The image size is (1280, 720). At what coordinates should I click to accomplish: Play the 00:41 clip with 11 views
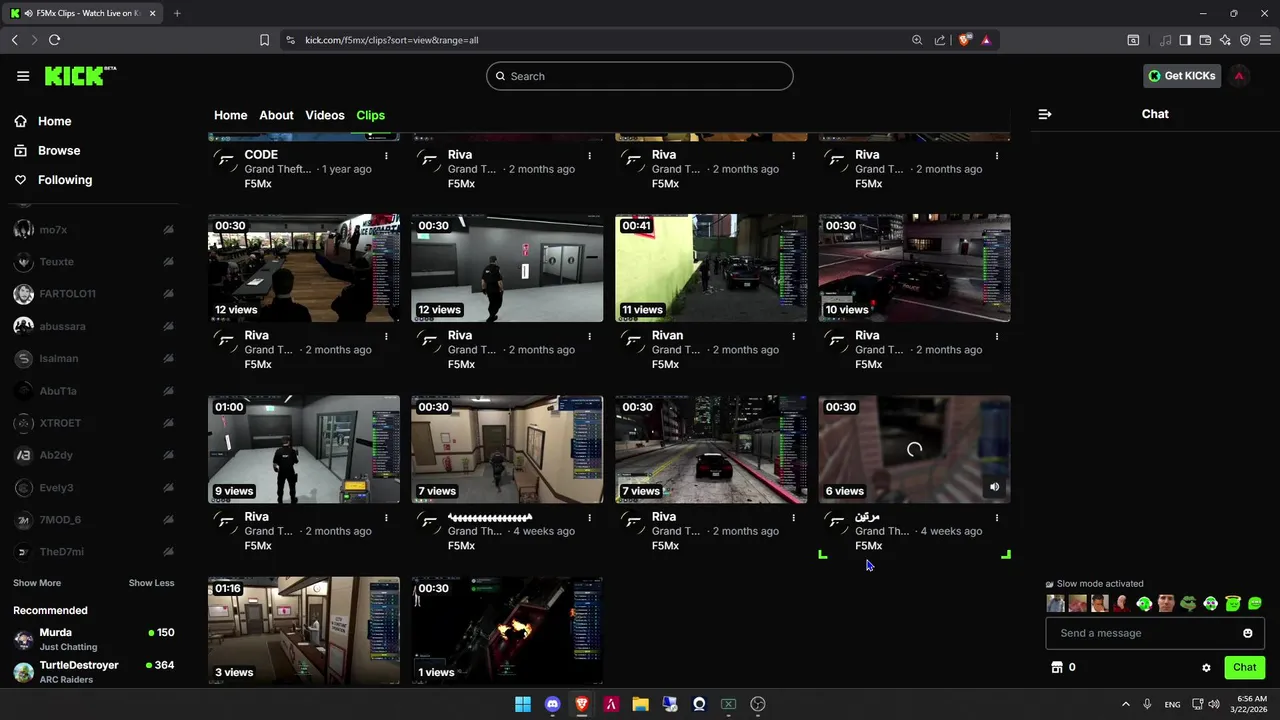coord(711,268)
